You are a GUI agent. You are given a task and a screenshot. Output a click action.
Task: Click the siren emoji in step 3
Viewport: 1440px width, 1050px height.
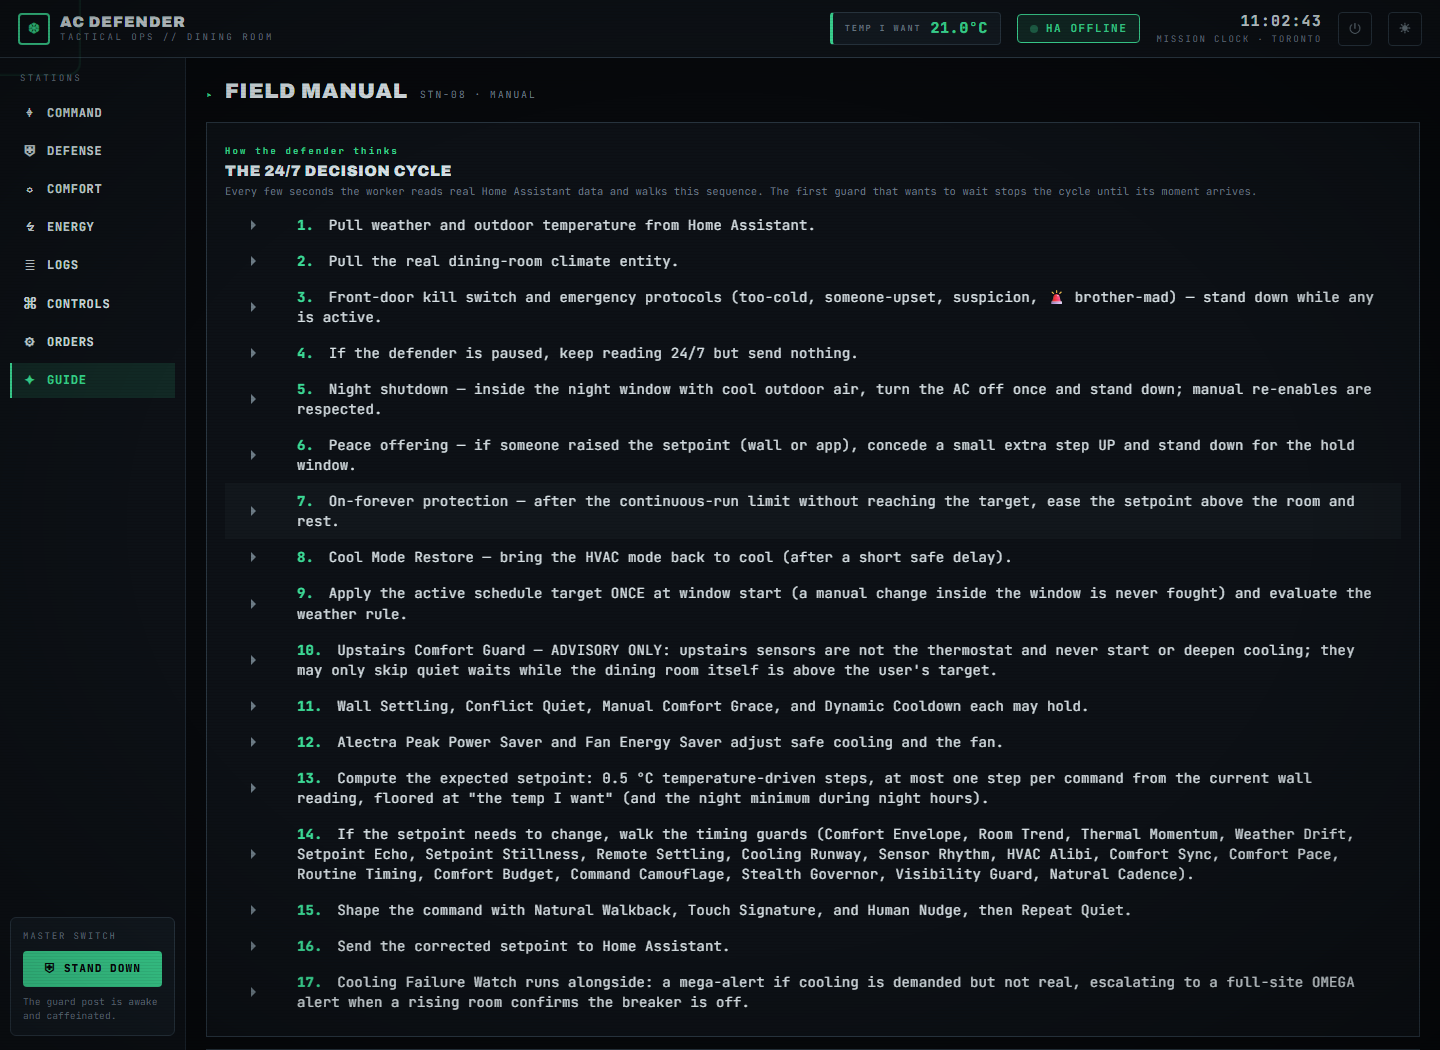[x=1056, y=297]
